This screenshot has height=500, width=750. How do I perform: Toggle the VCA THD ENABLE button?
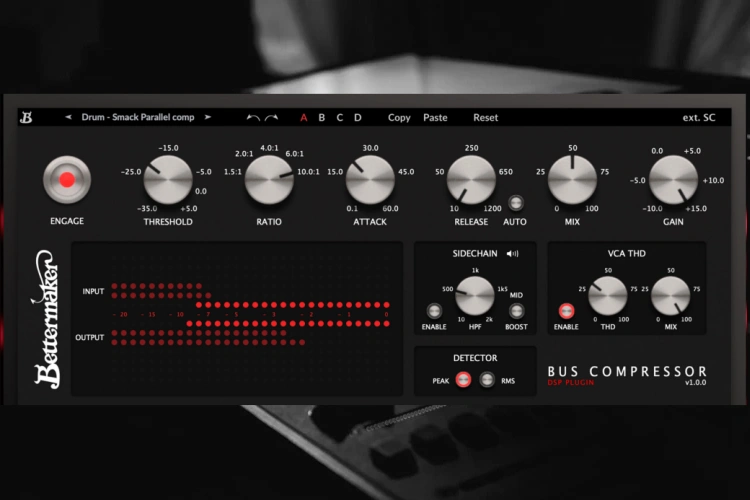(x=566, y=311)
